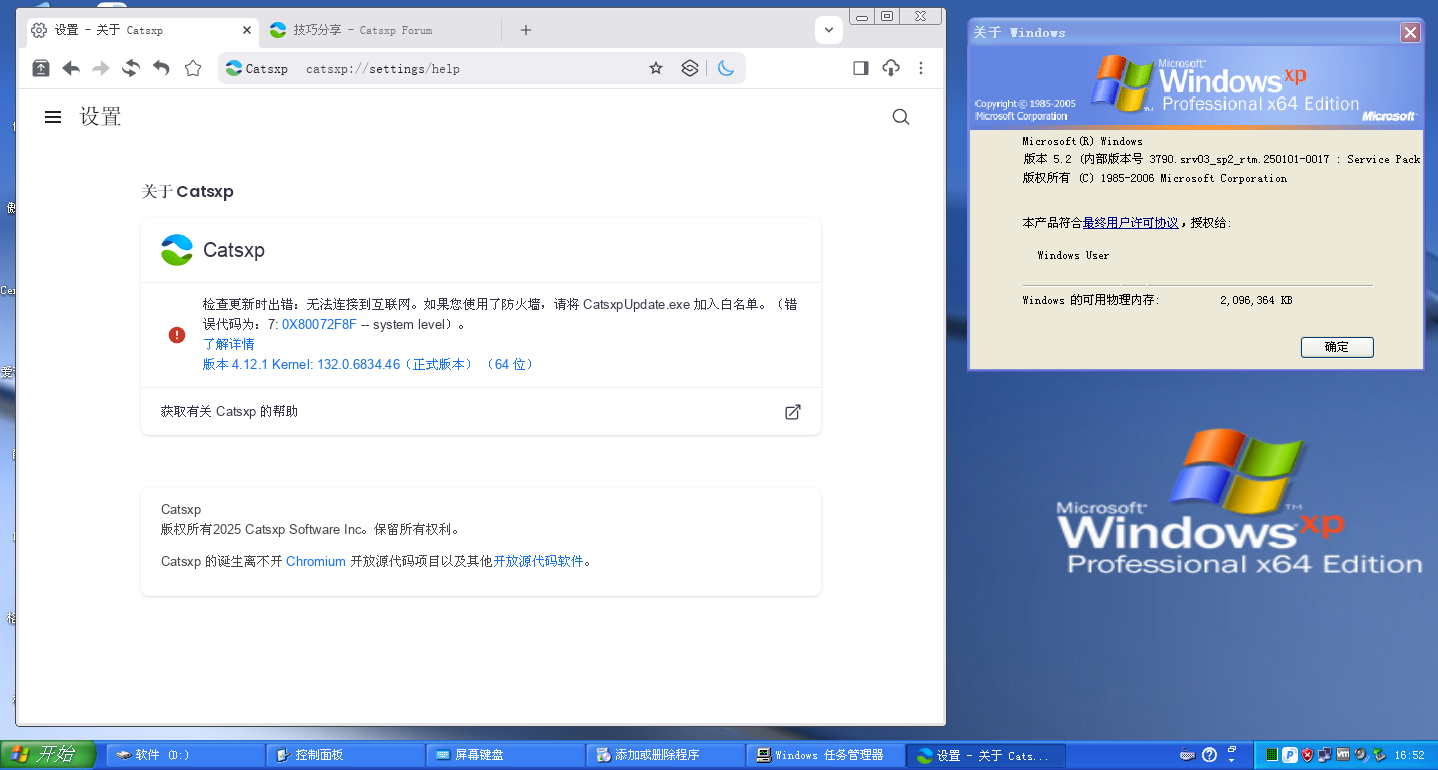Screen dimensions: 1438x770
Task: Open a new tab with plus button
Action: coord(526,30)
